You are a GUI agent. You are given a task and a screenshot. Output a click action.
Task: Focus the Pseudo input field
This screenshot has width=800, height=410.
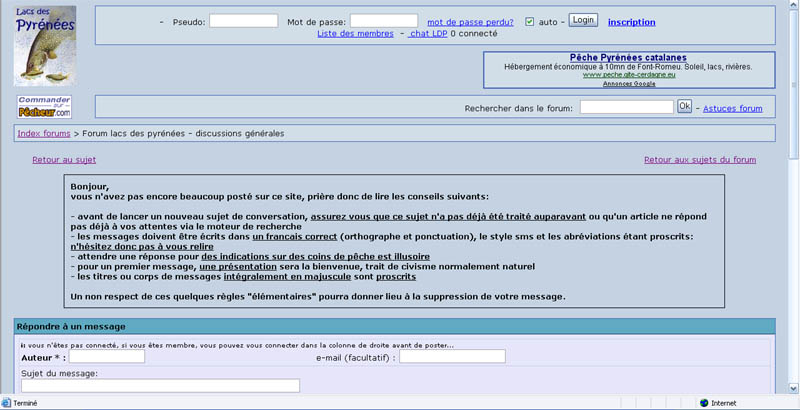[243, 20]
